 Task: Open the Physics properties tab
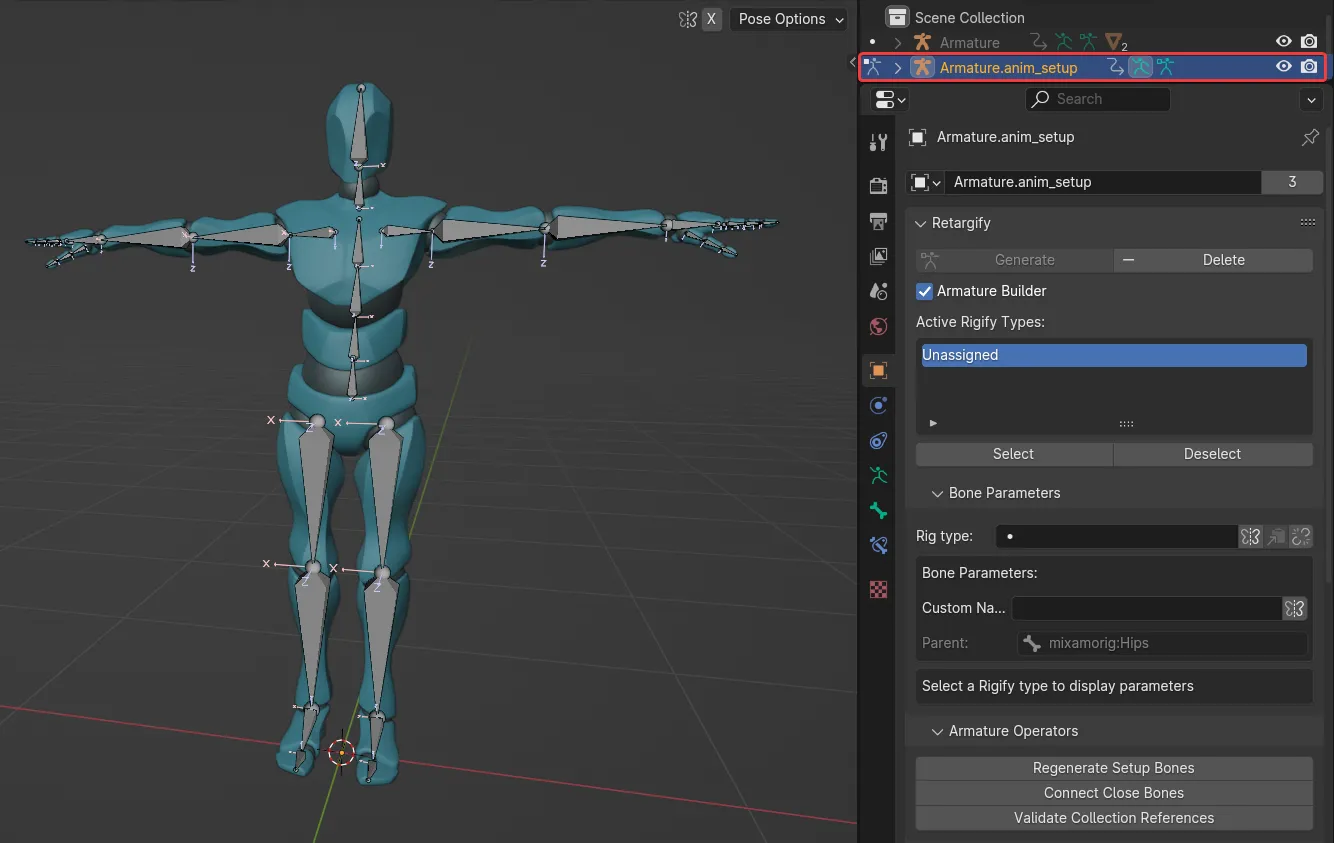point(879,405)
